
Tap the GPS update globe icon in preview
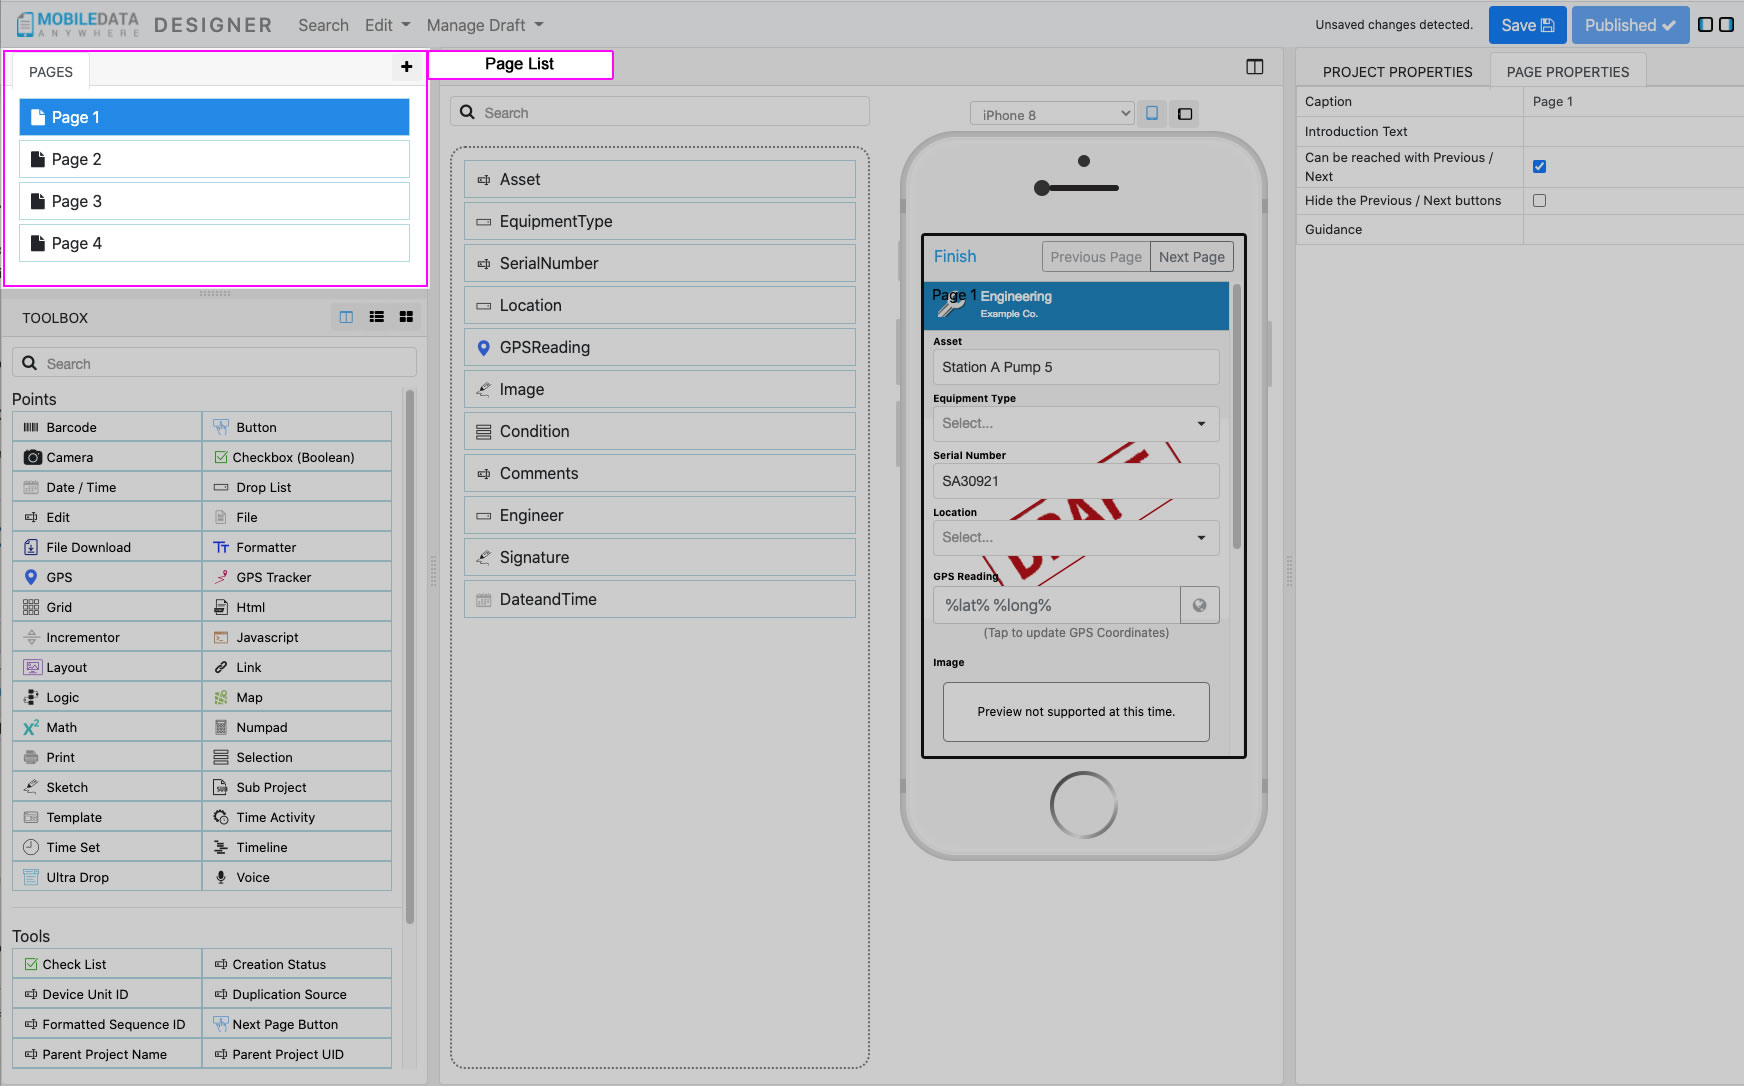pos(1199,605)
